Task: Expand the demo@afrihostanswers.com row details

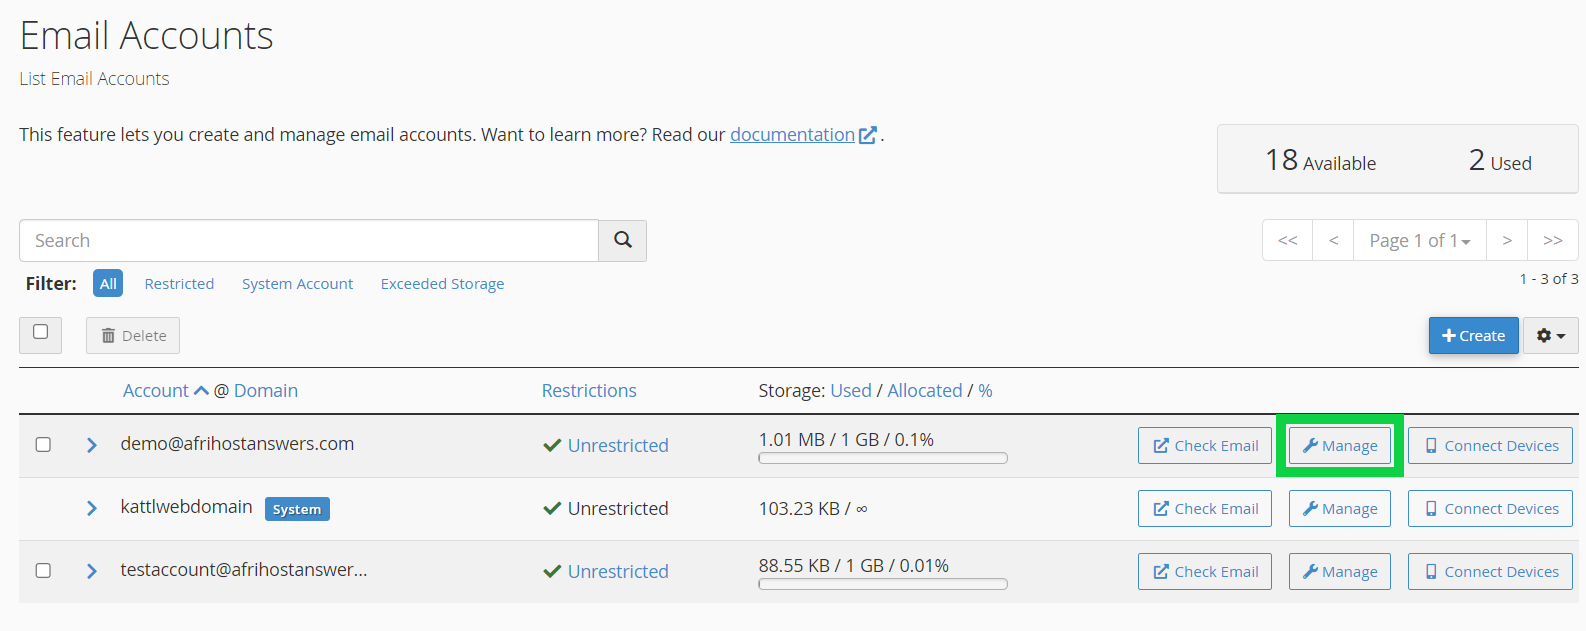Action: click(x=92, y=445)
